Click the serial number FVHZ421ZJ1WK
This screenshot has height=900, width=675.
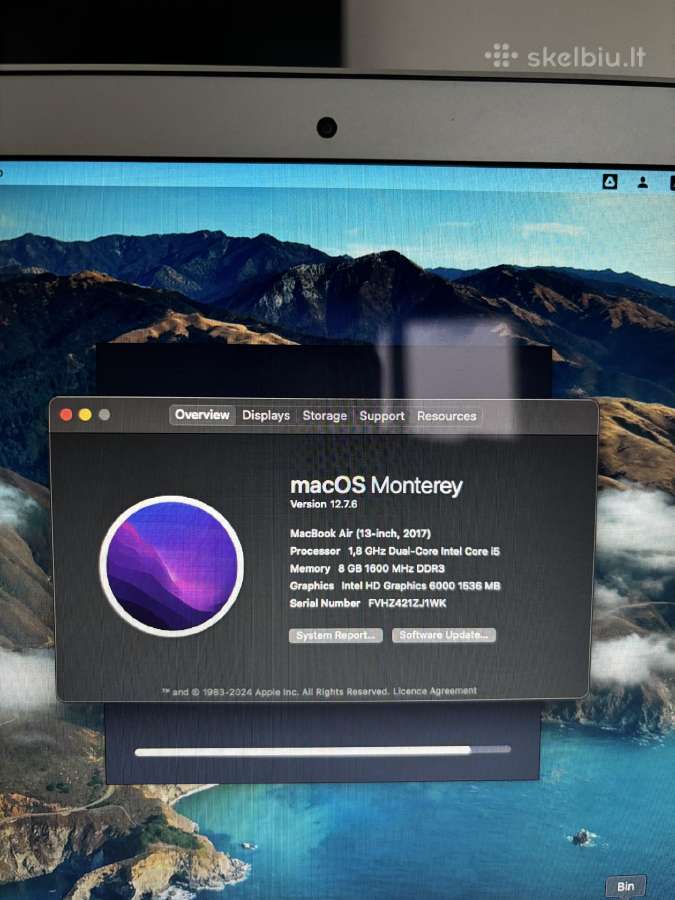click(x=407, y=603)
